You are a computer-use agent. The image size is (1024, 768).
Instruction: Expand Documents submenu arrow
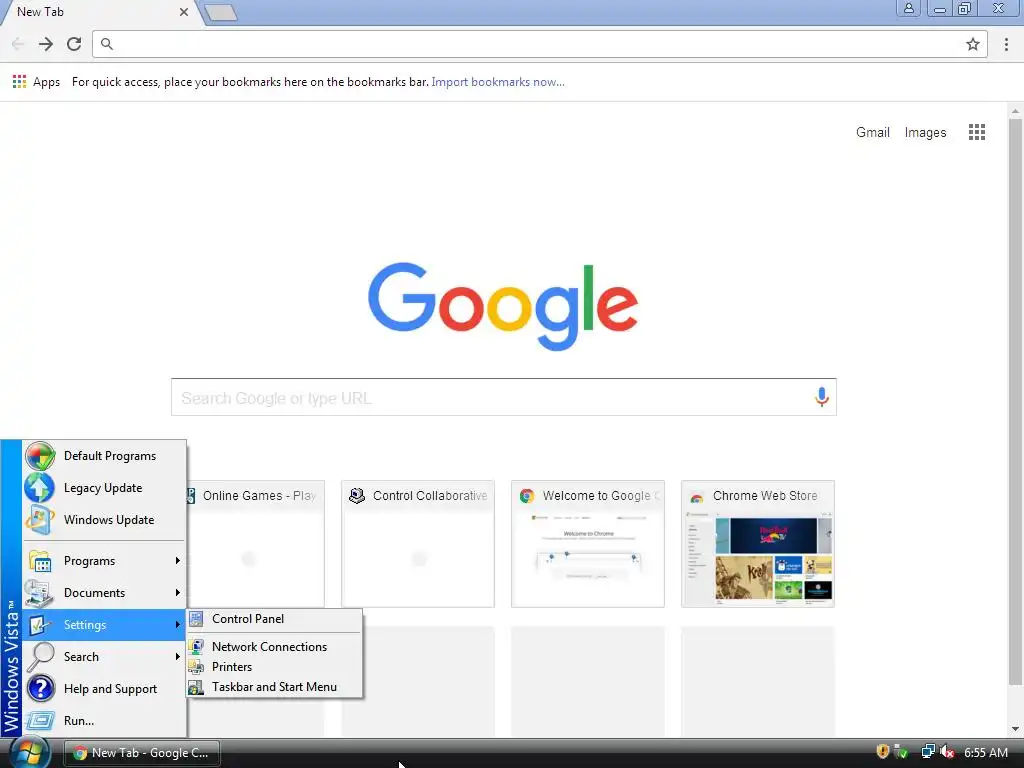click(x=178, y=593)
